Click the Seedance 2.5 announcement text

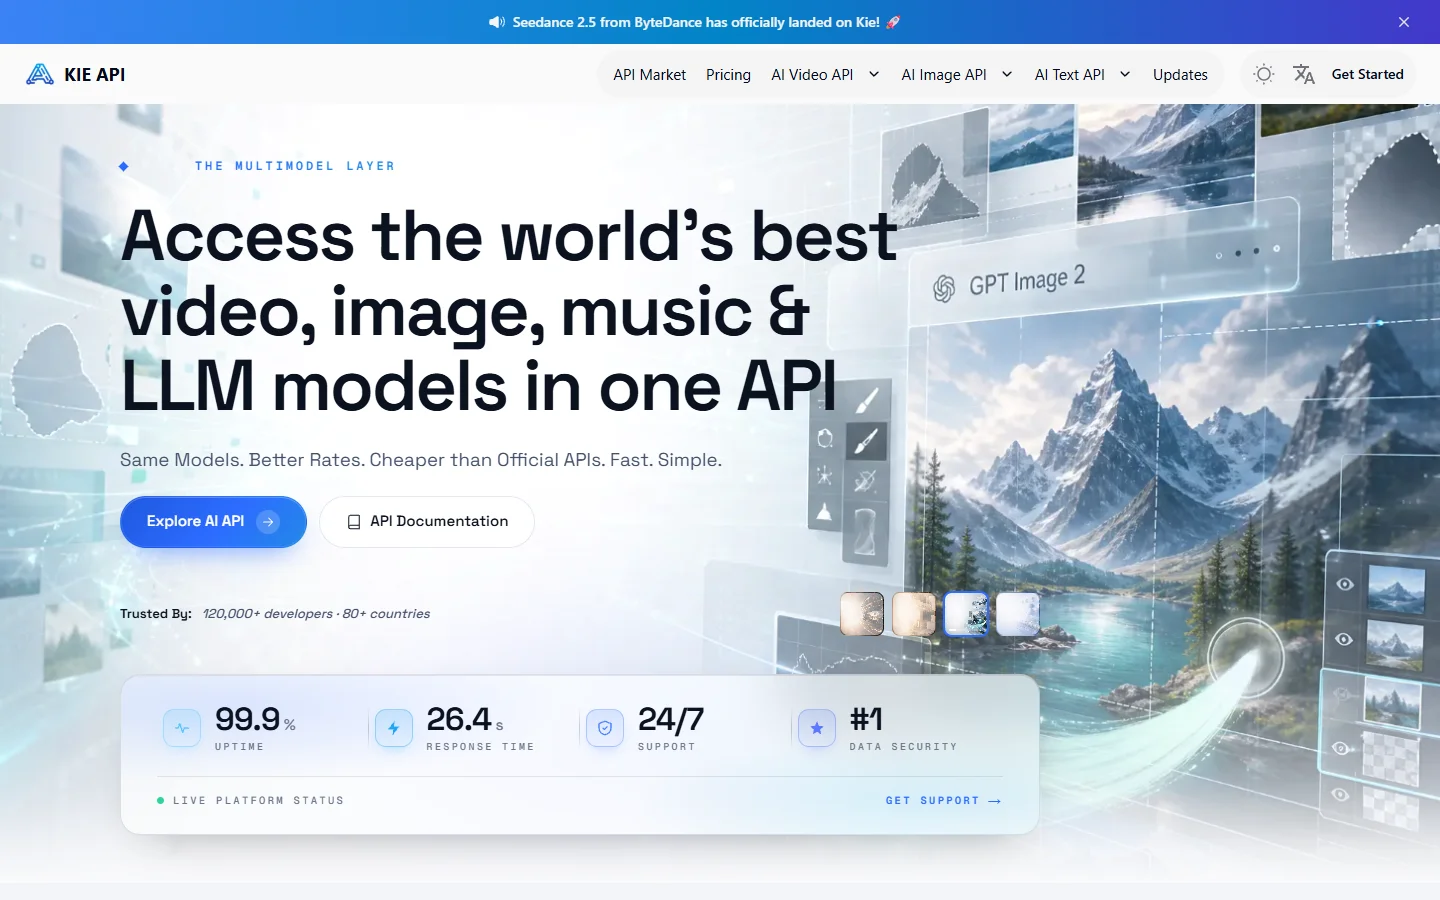(x=696, y=22)
